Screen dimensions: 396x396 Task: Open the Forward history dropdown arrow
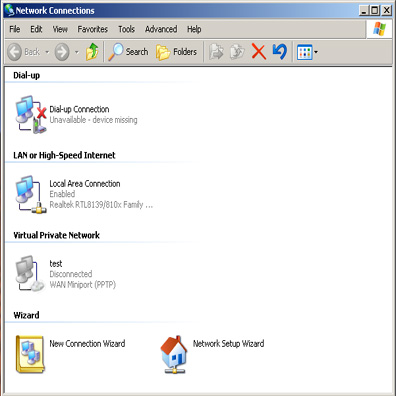coord(77,52)
